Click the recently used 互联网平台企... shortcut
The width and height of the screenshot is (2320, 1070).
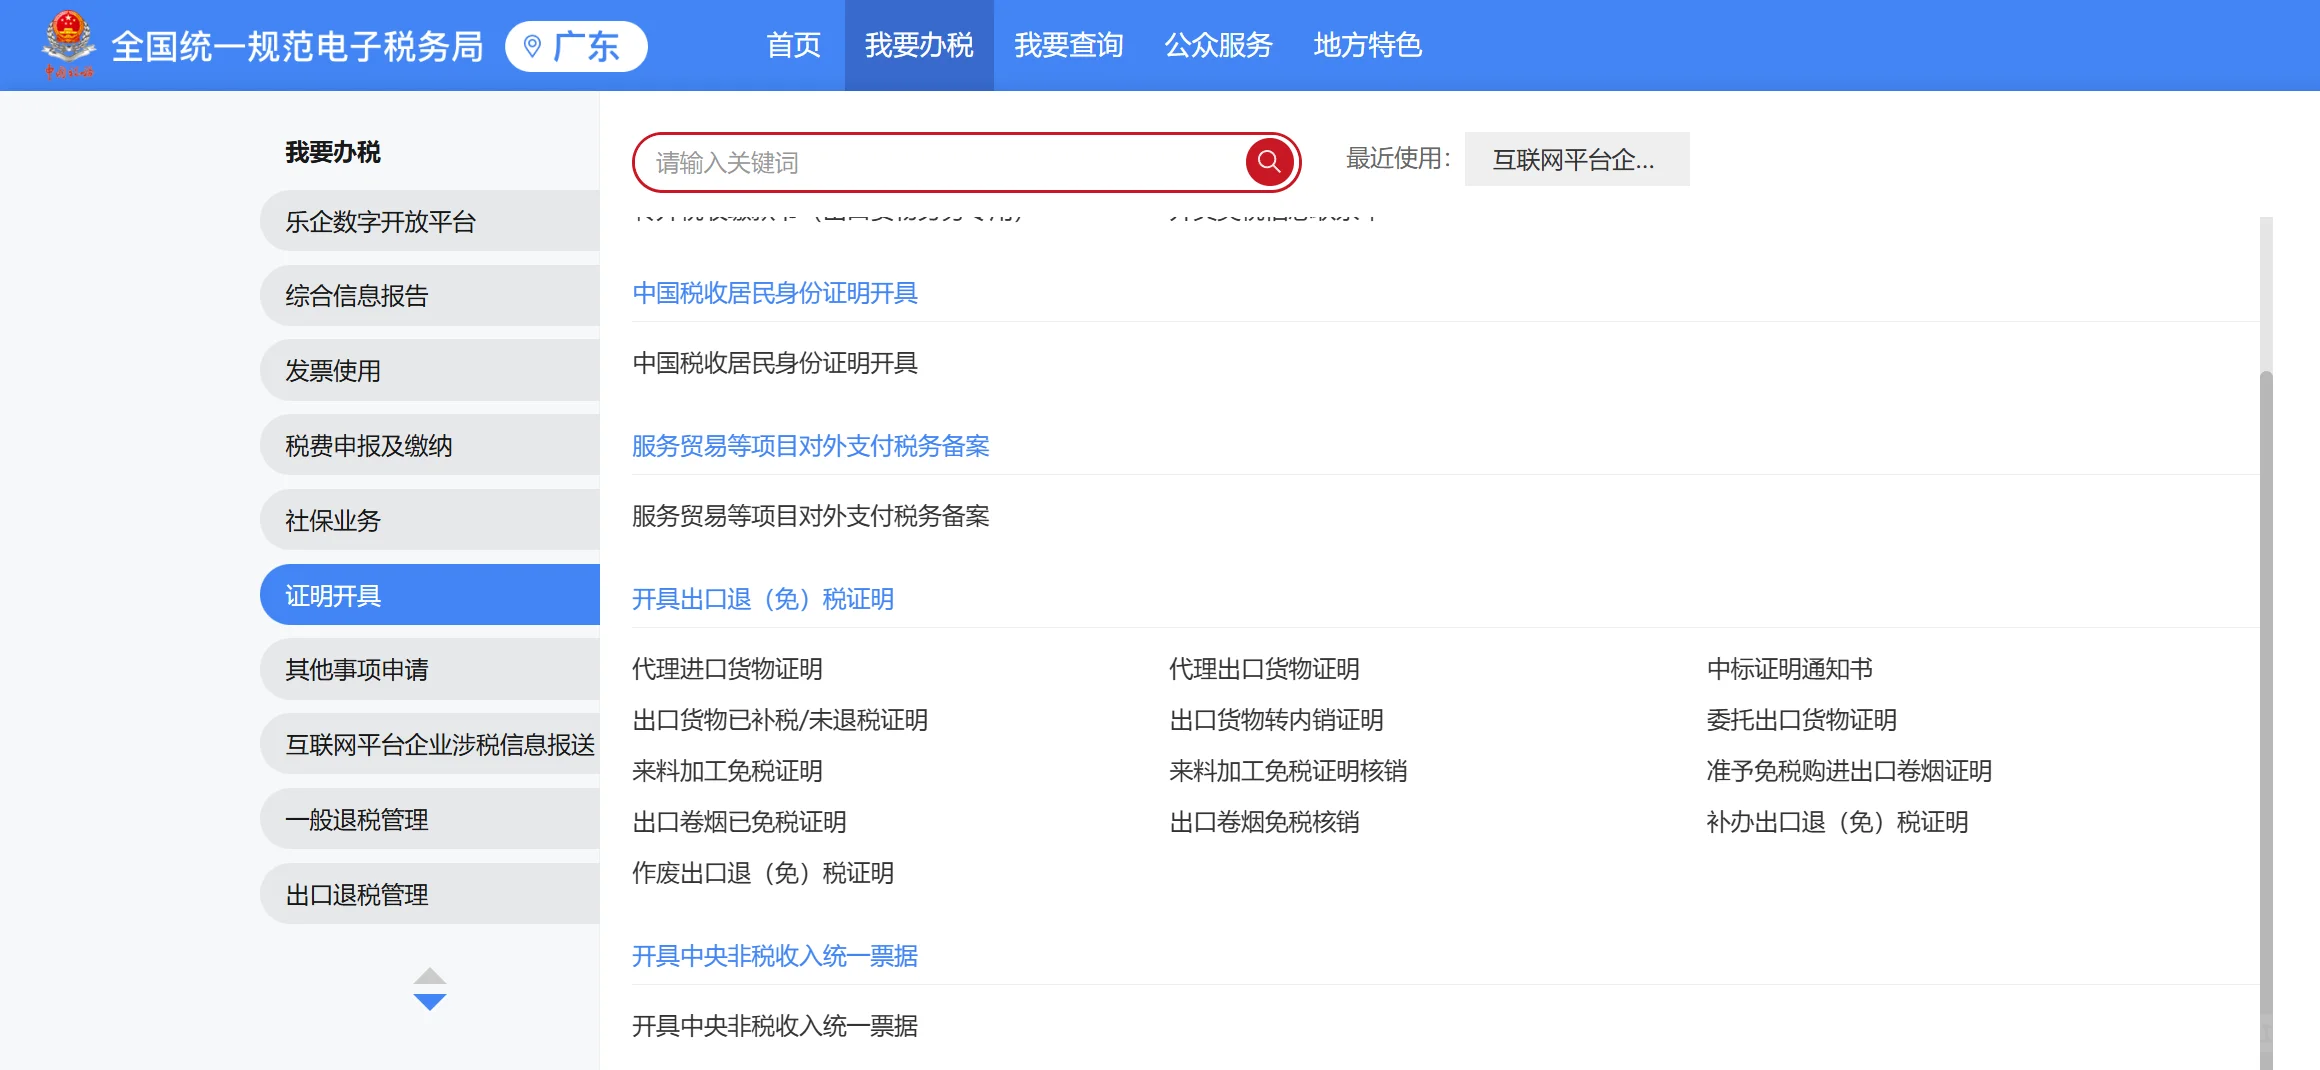click(x=1576, y=159)
